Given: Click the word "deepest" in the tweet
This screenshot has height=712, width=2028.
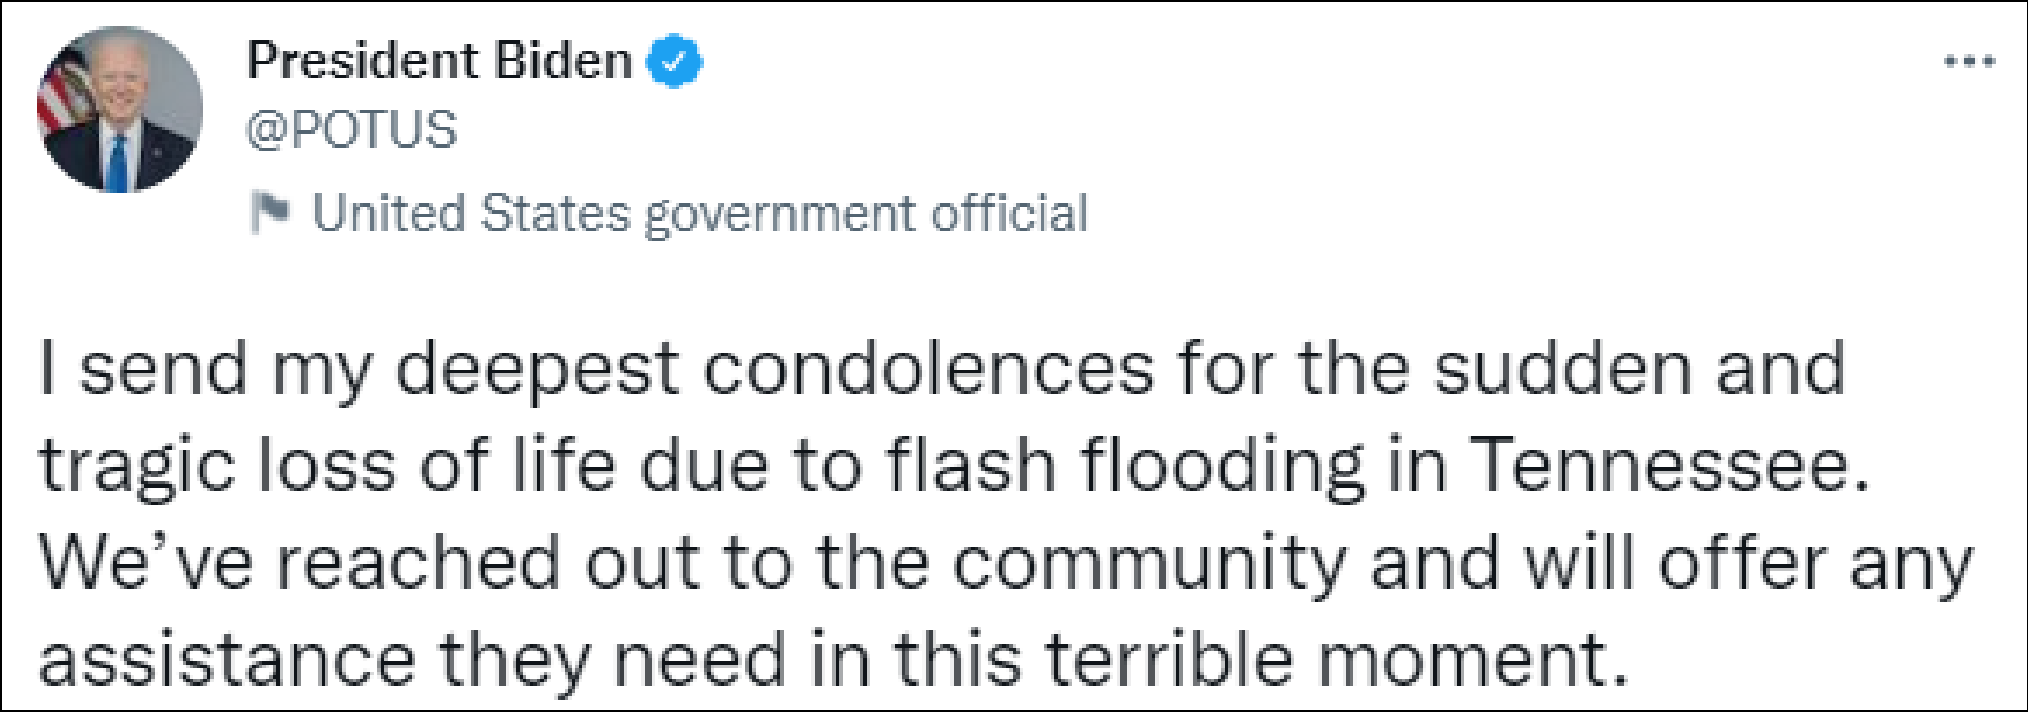Looking at the screenshot, I should pos(537,371).
